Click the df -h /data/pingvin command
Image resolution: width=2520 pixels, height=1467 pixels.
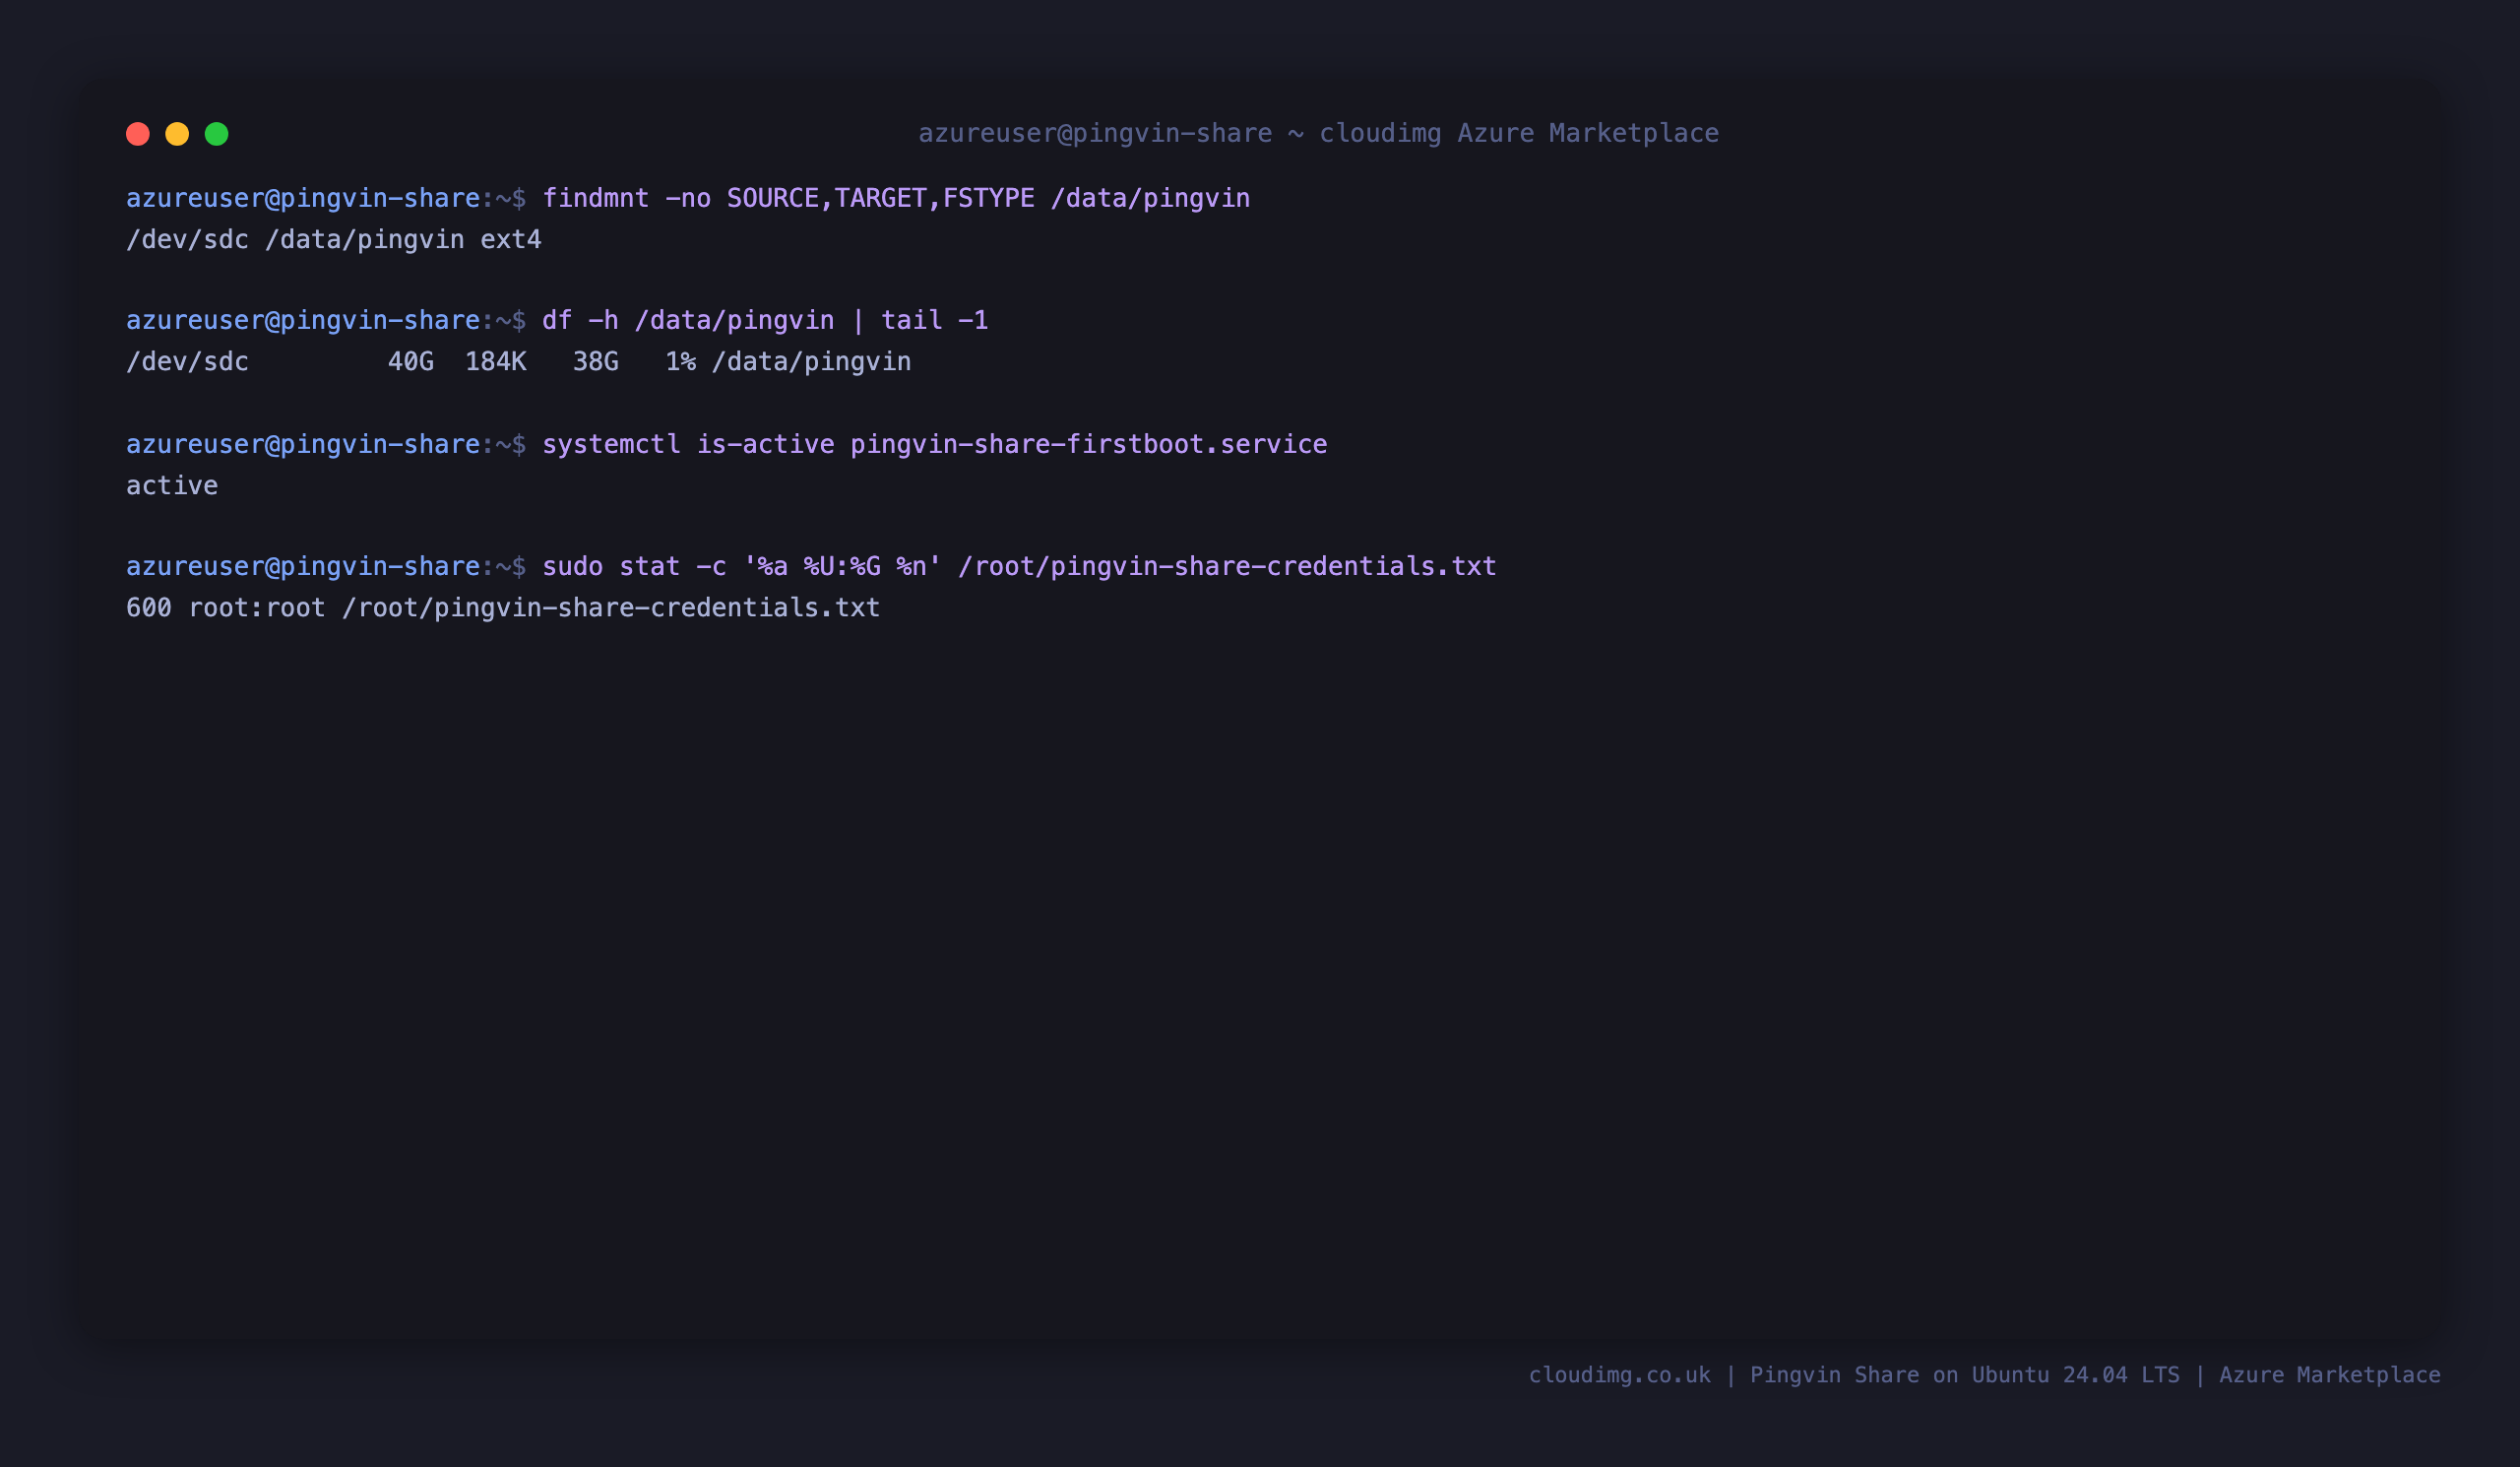pyautogui.click(x=765, y=320)
